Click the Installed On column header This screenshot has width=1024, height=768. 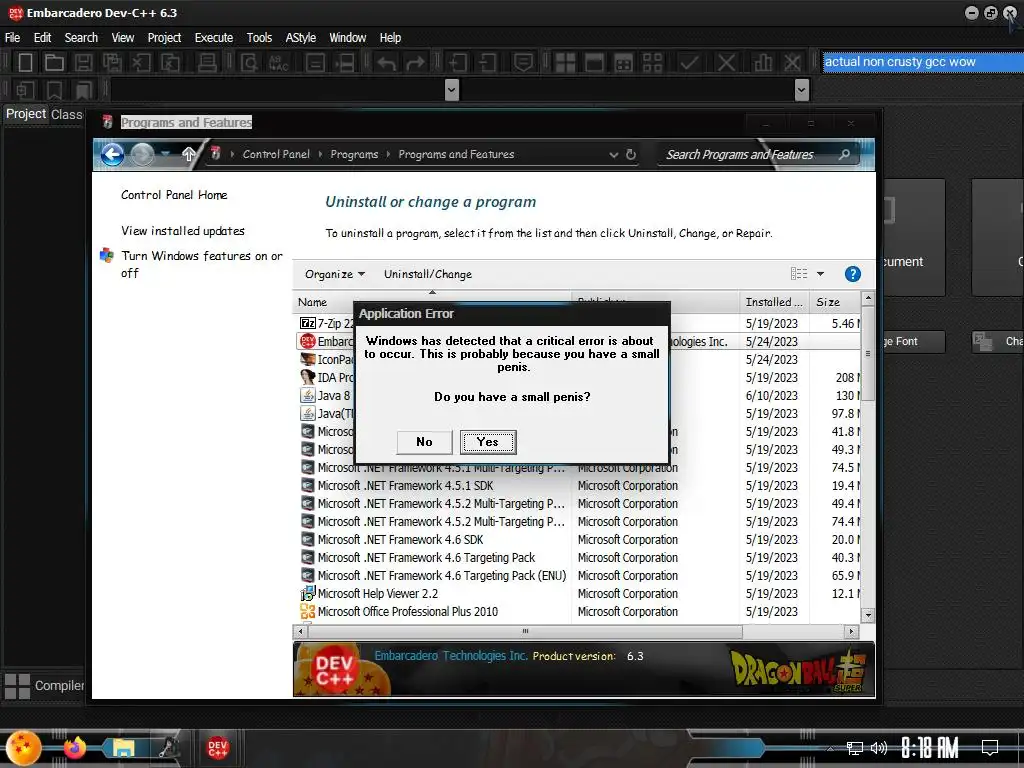click(x=774, y=302)
